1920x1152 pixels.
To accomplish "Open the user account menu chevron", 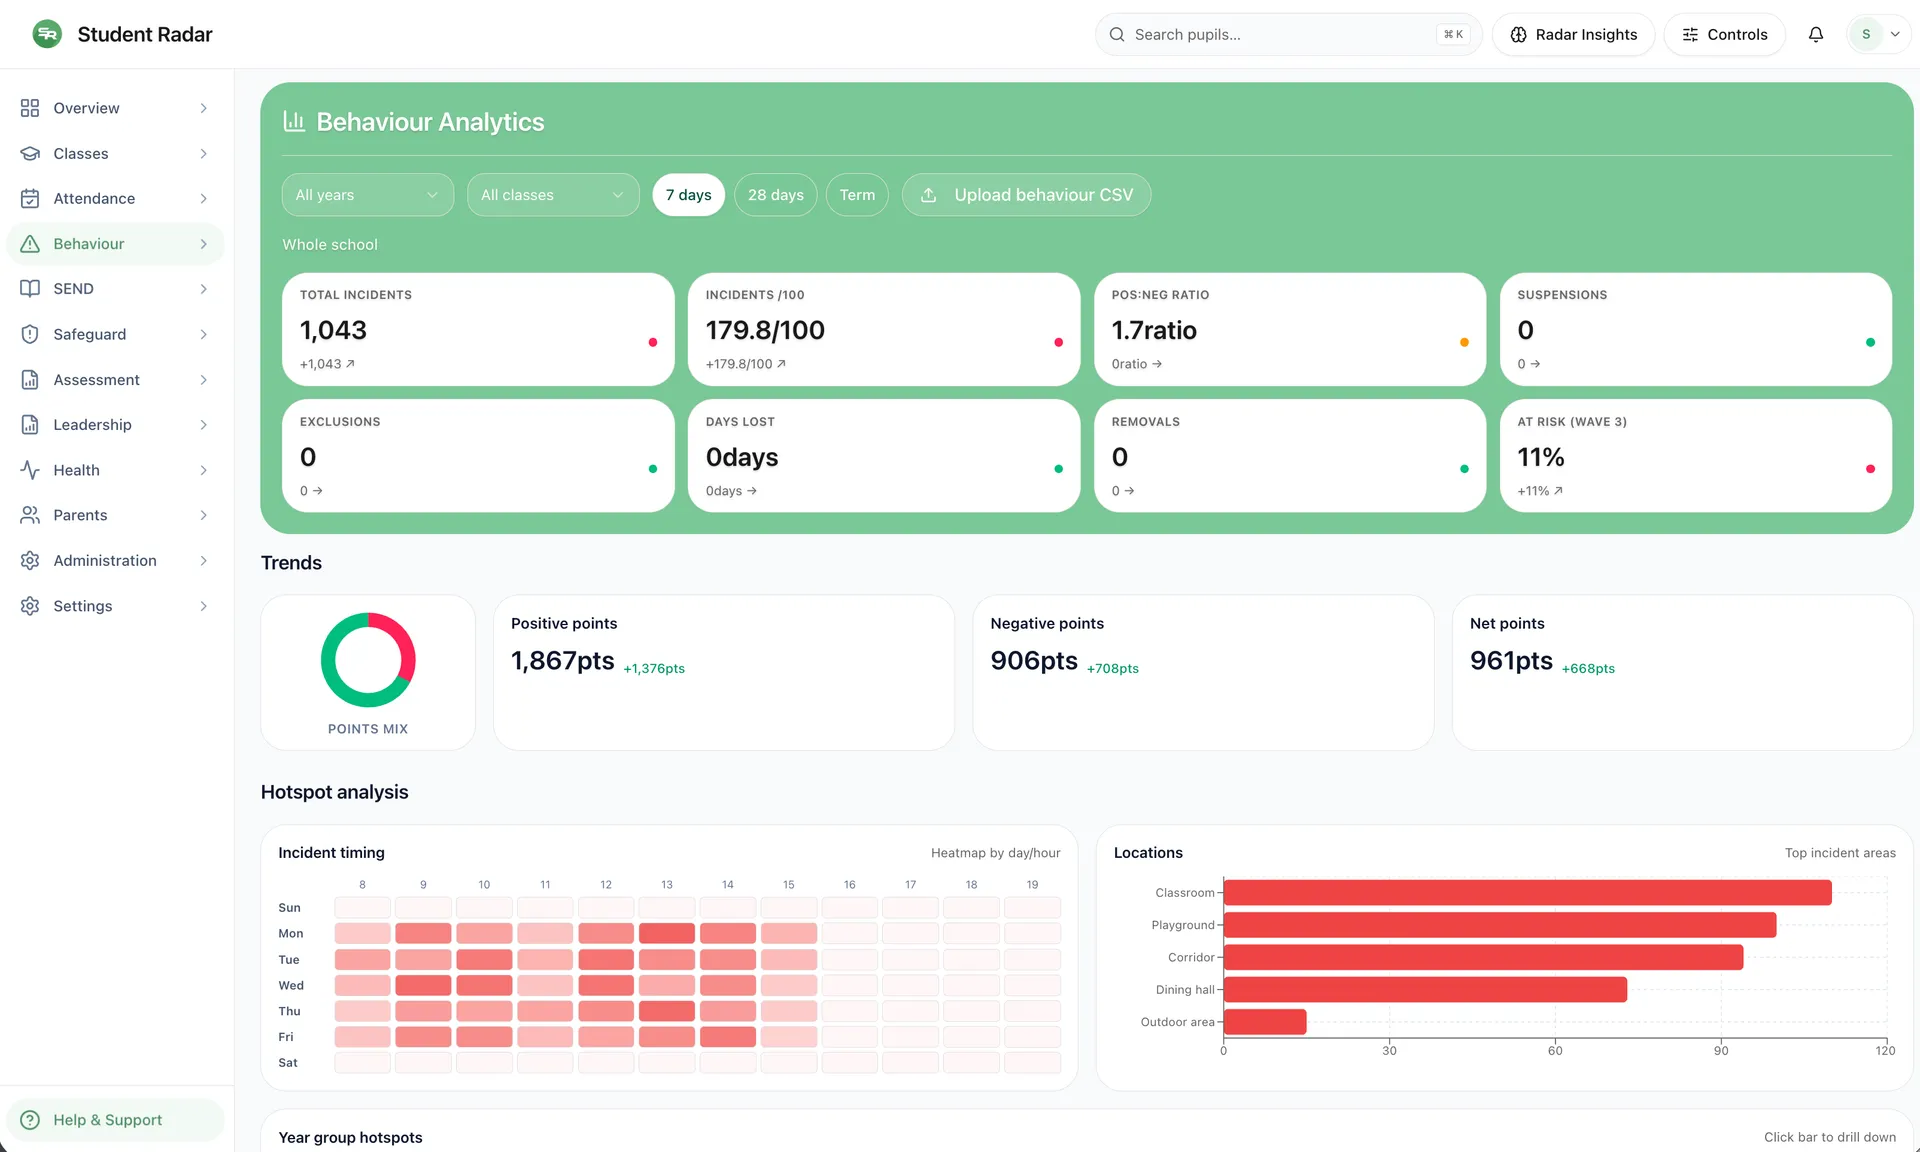I will point(1895,34).
